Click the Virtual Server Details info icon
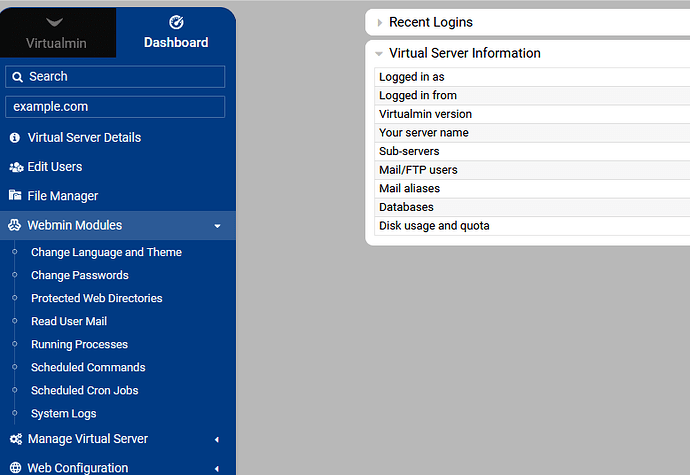This screenshot has width=690, height=475. click(15, 138)
